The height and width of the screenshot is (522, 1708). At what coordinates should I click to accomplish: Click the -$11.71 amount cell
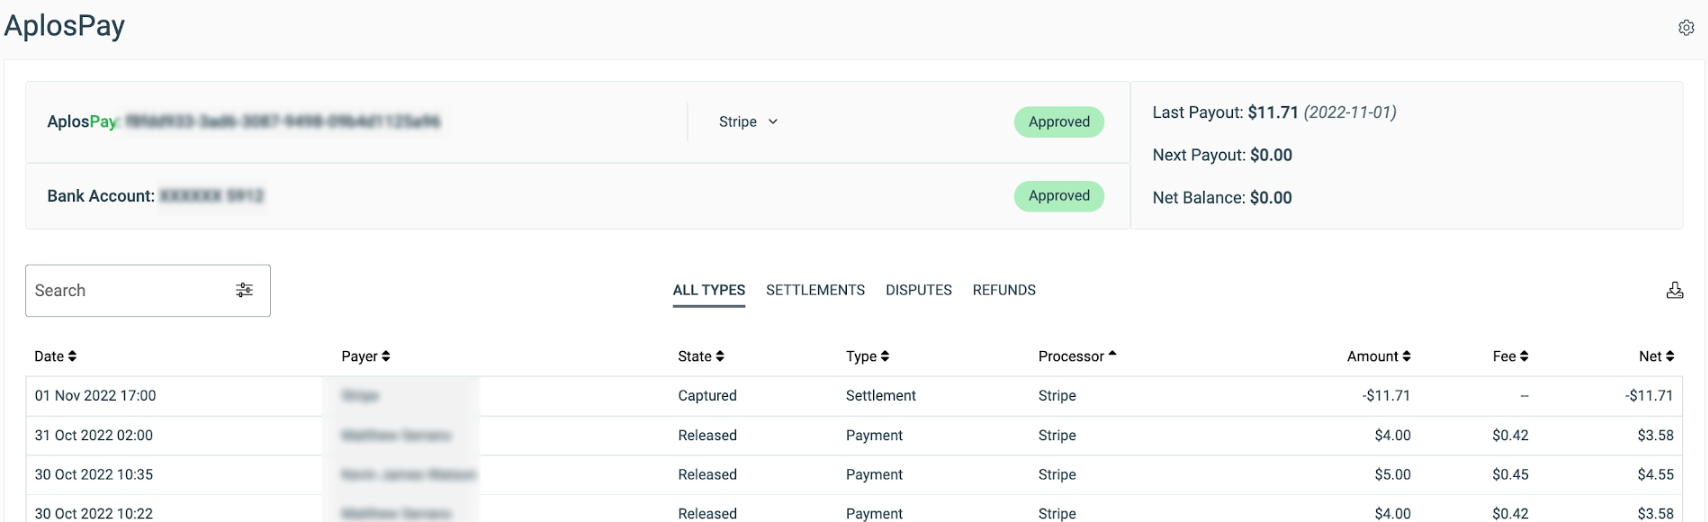pyautogui.click(x=1386, y=396)
